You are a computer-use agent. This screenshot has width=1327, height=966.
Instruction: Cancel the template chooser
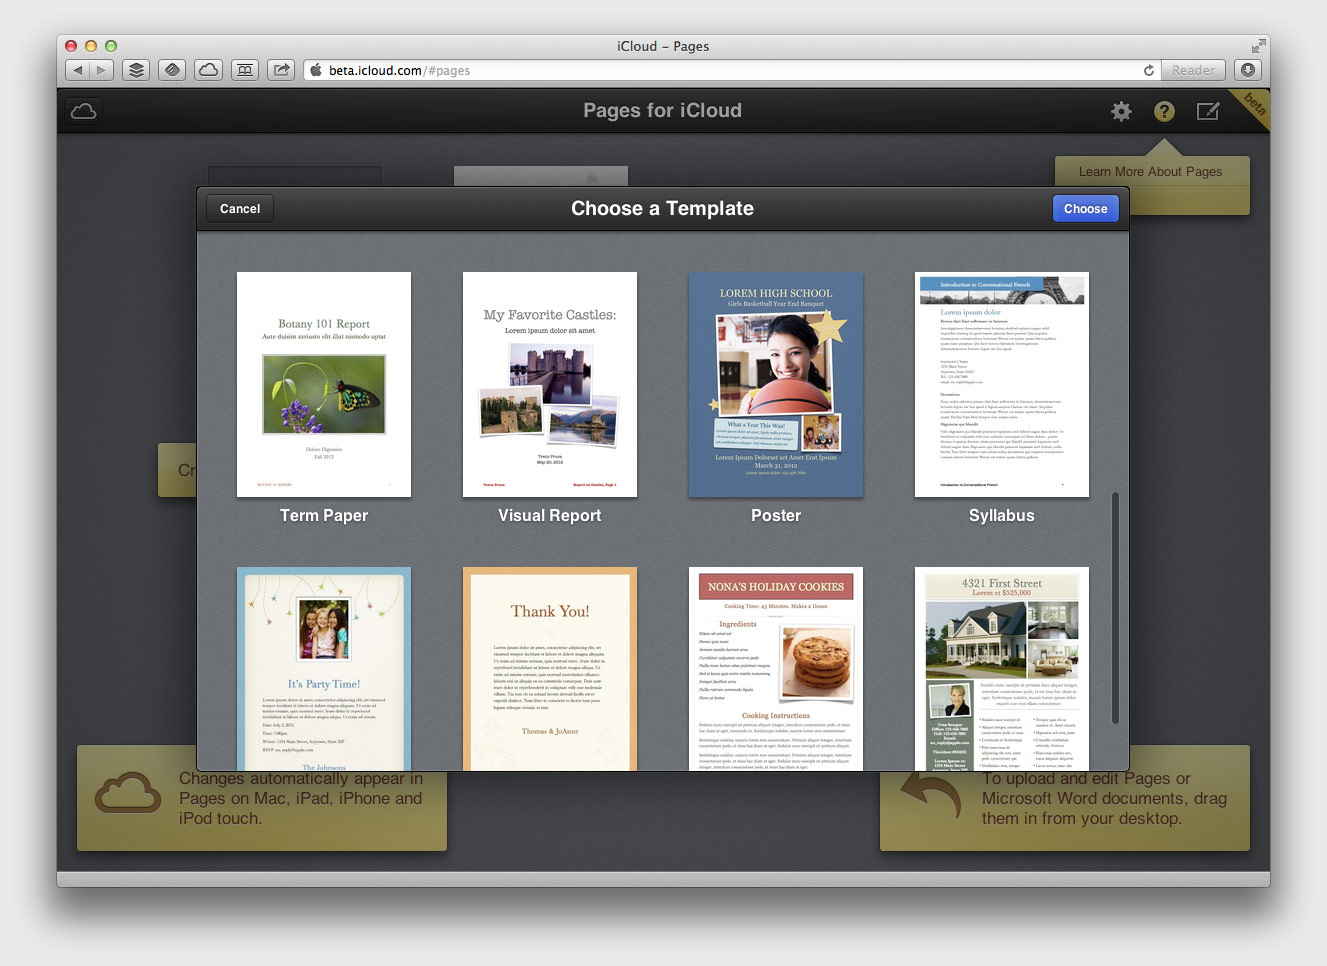pyautogui.click(x=240, y=209)
